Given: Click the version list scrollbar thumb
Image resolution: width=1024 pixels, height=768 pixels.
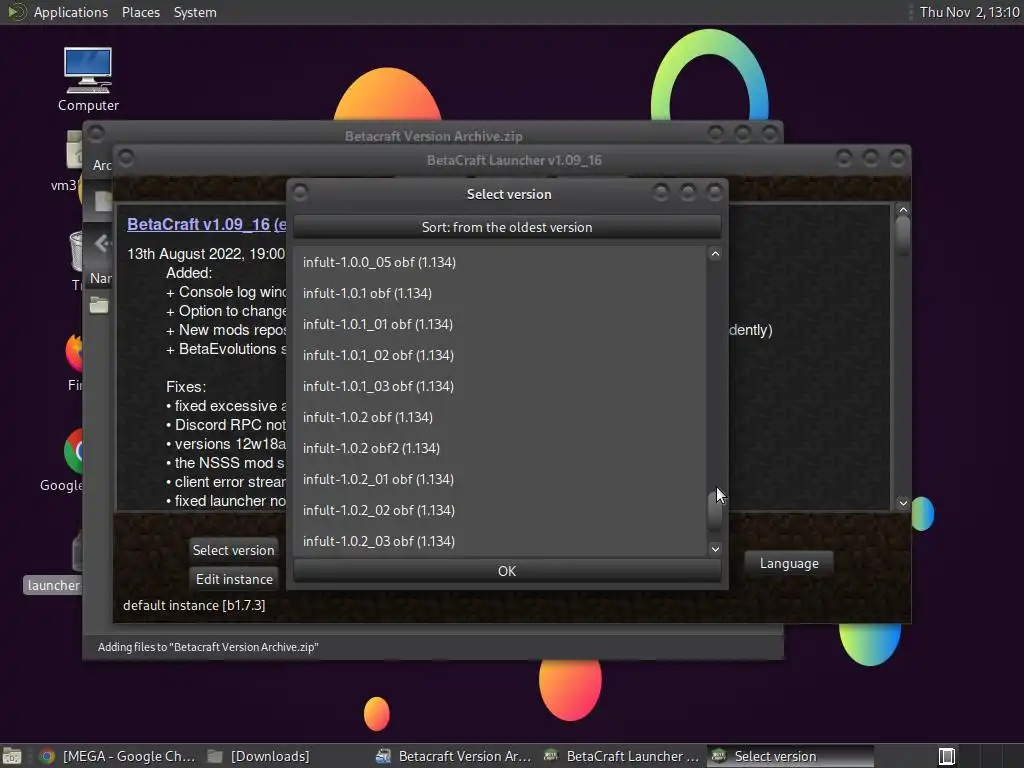Looking at the screenshot, I should pos(715,509).
